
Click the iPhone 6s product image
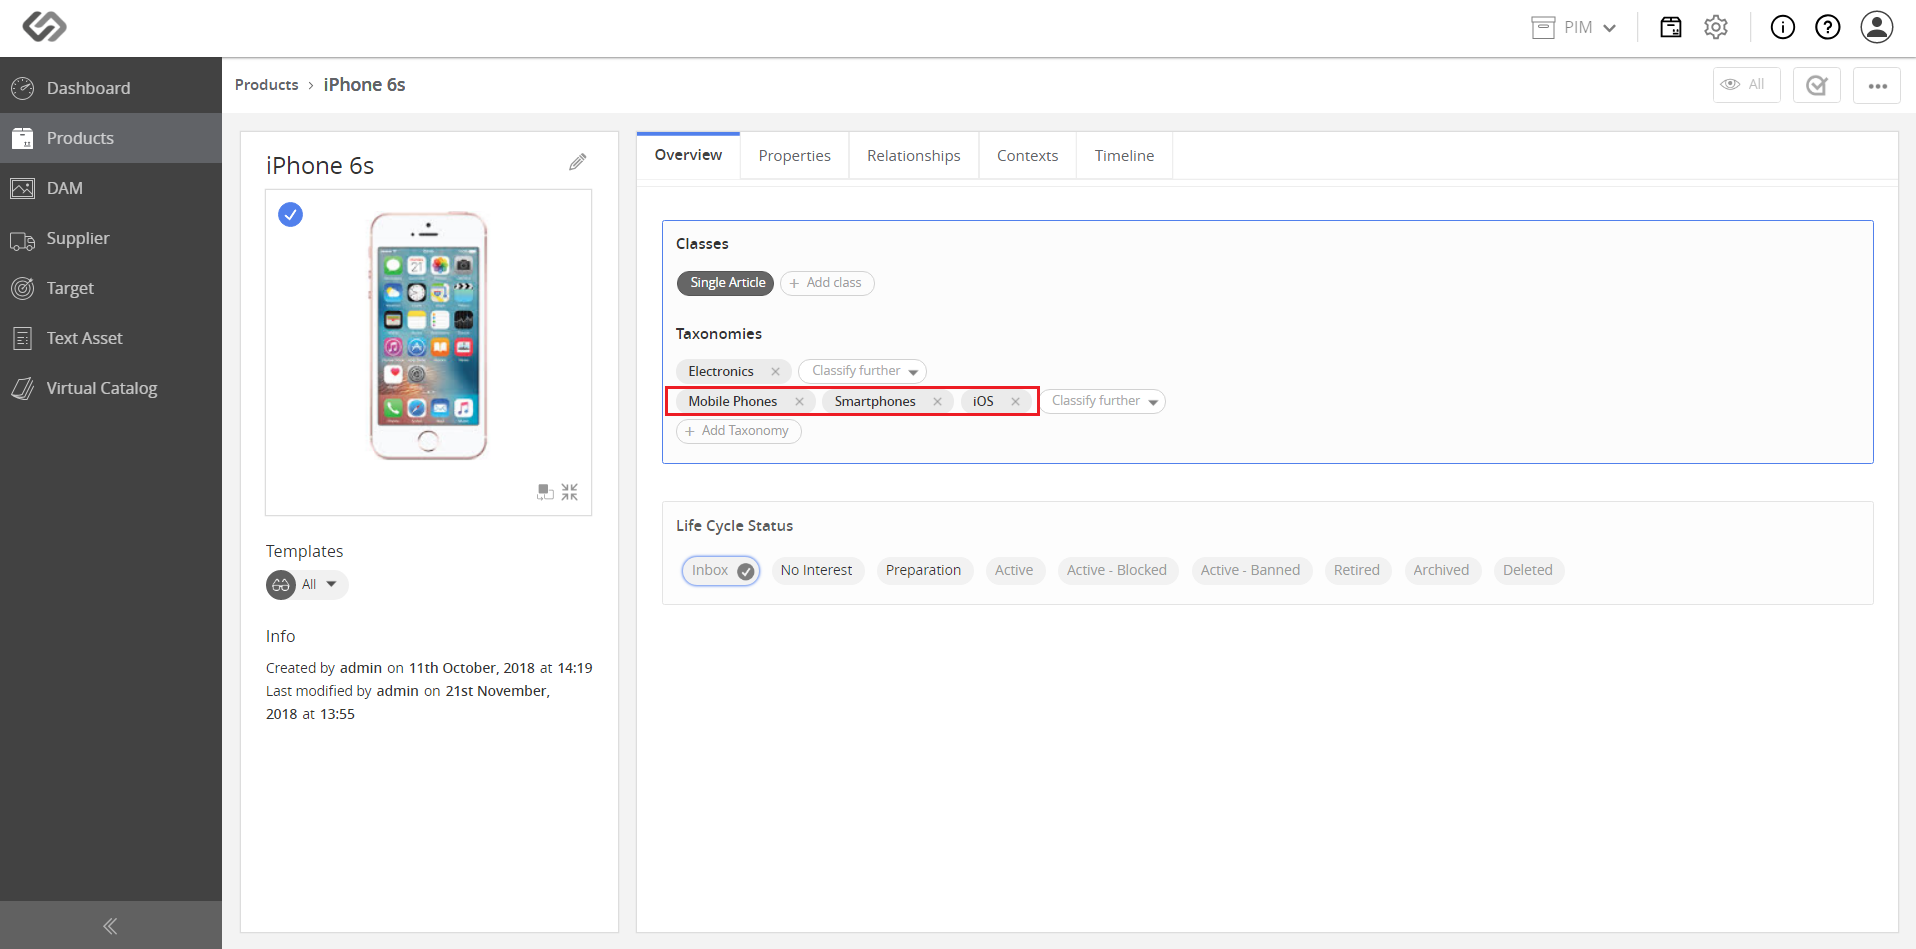point(428,336)
